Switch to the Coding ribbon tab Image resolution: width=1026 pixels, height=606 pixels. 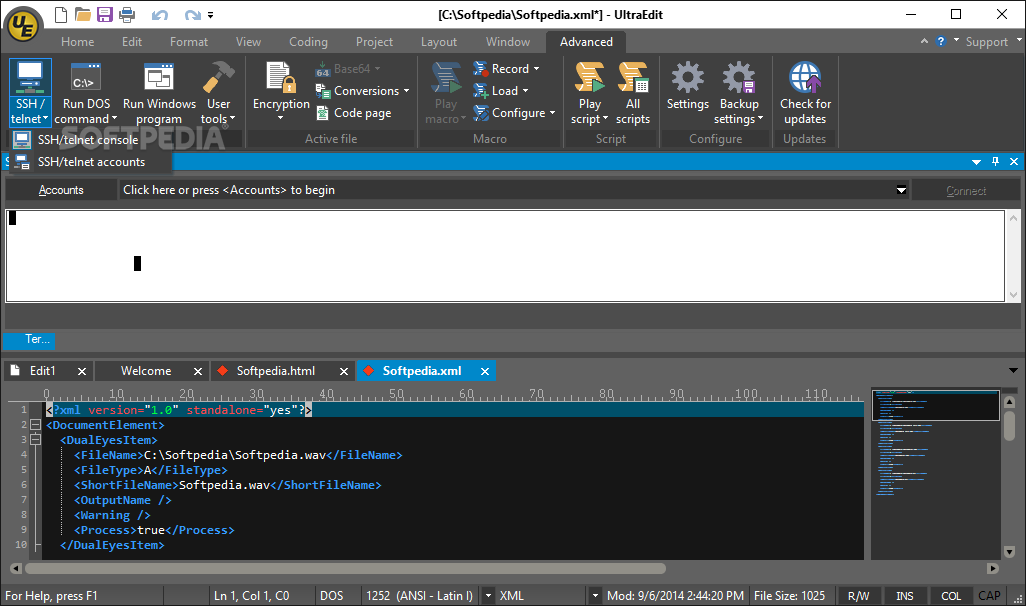point(308,42)
